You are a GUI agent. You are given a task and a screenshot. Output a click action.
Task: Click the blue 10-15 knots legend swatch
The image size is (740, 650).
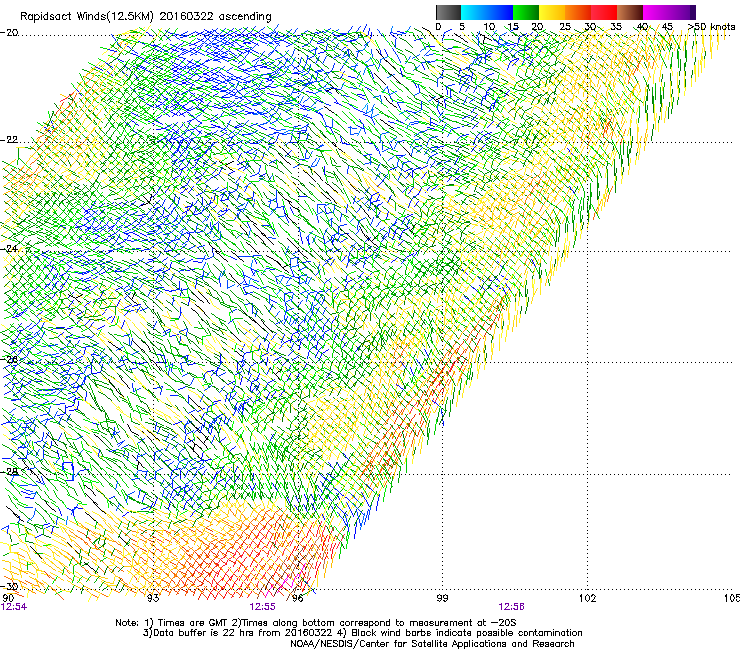(500, 12)
